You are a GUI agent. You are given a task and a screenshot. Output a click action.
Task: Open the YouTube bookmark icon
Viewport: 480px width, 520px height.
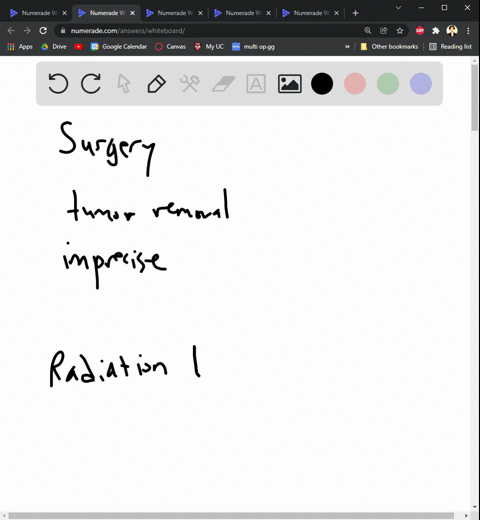tap(79, 47)
